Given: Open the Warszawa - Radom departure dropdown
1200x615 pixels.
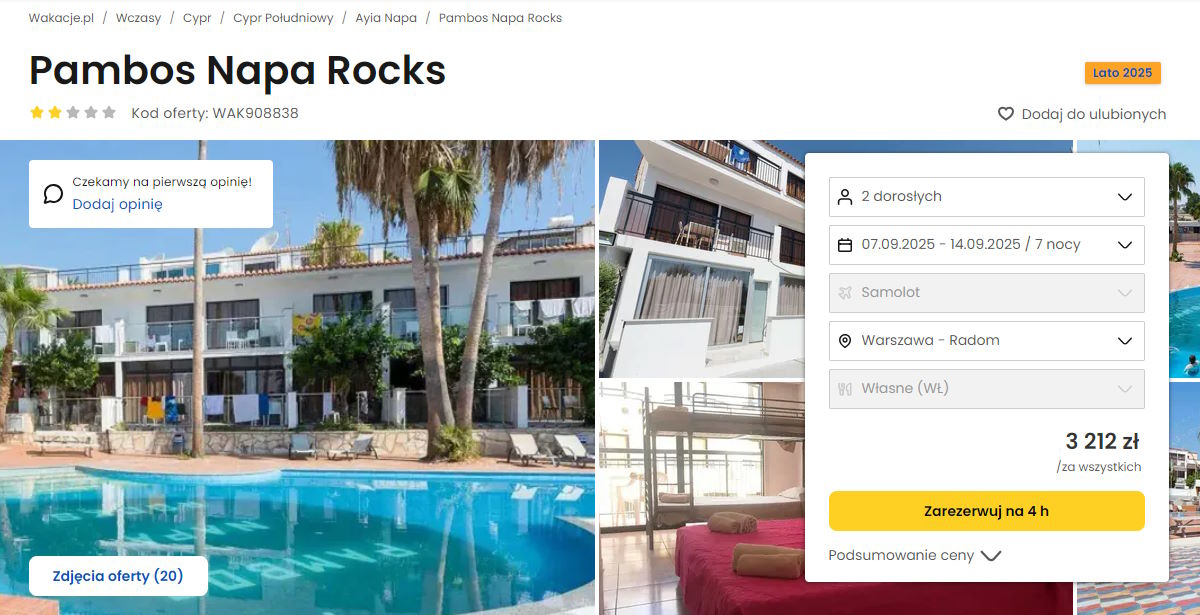Looking at the screenshot, I should (x=987, y=341).
